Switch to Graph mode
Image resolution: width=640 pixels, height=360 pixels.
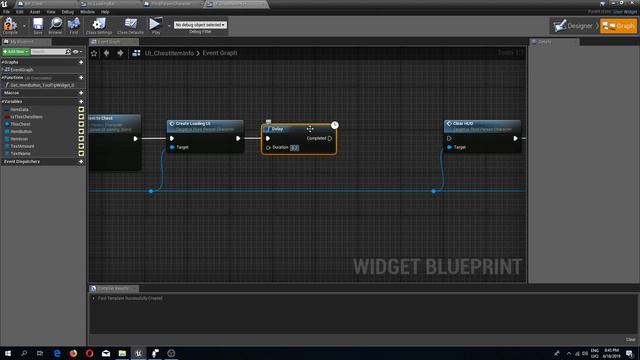coord(618,26)
